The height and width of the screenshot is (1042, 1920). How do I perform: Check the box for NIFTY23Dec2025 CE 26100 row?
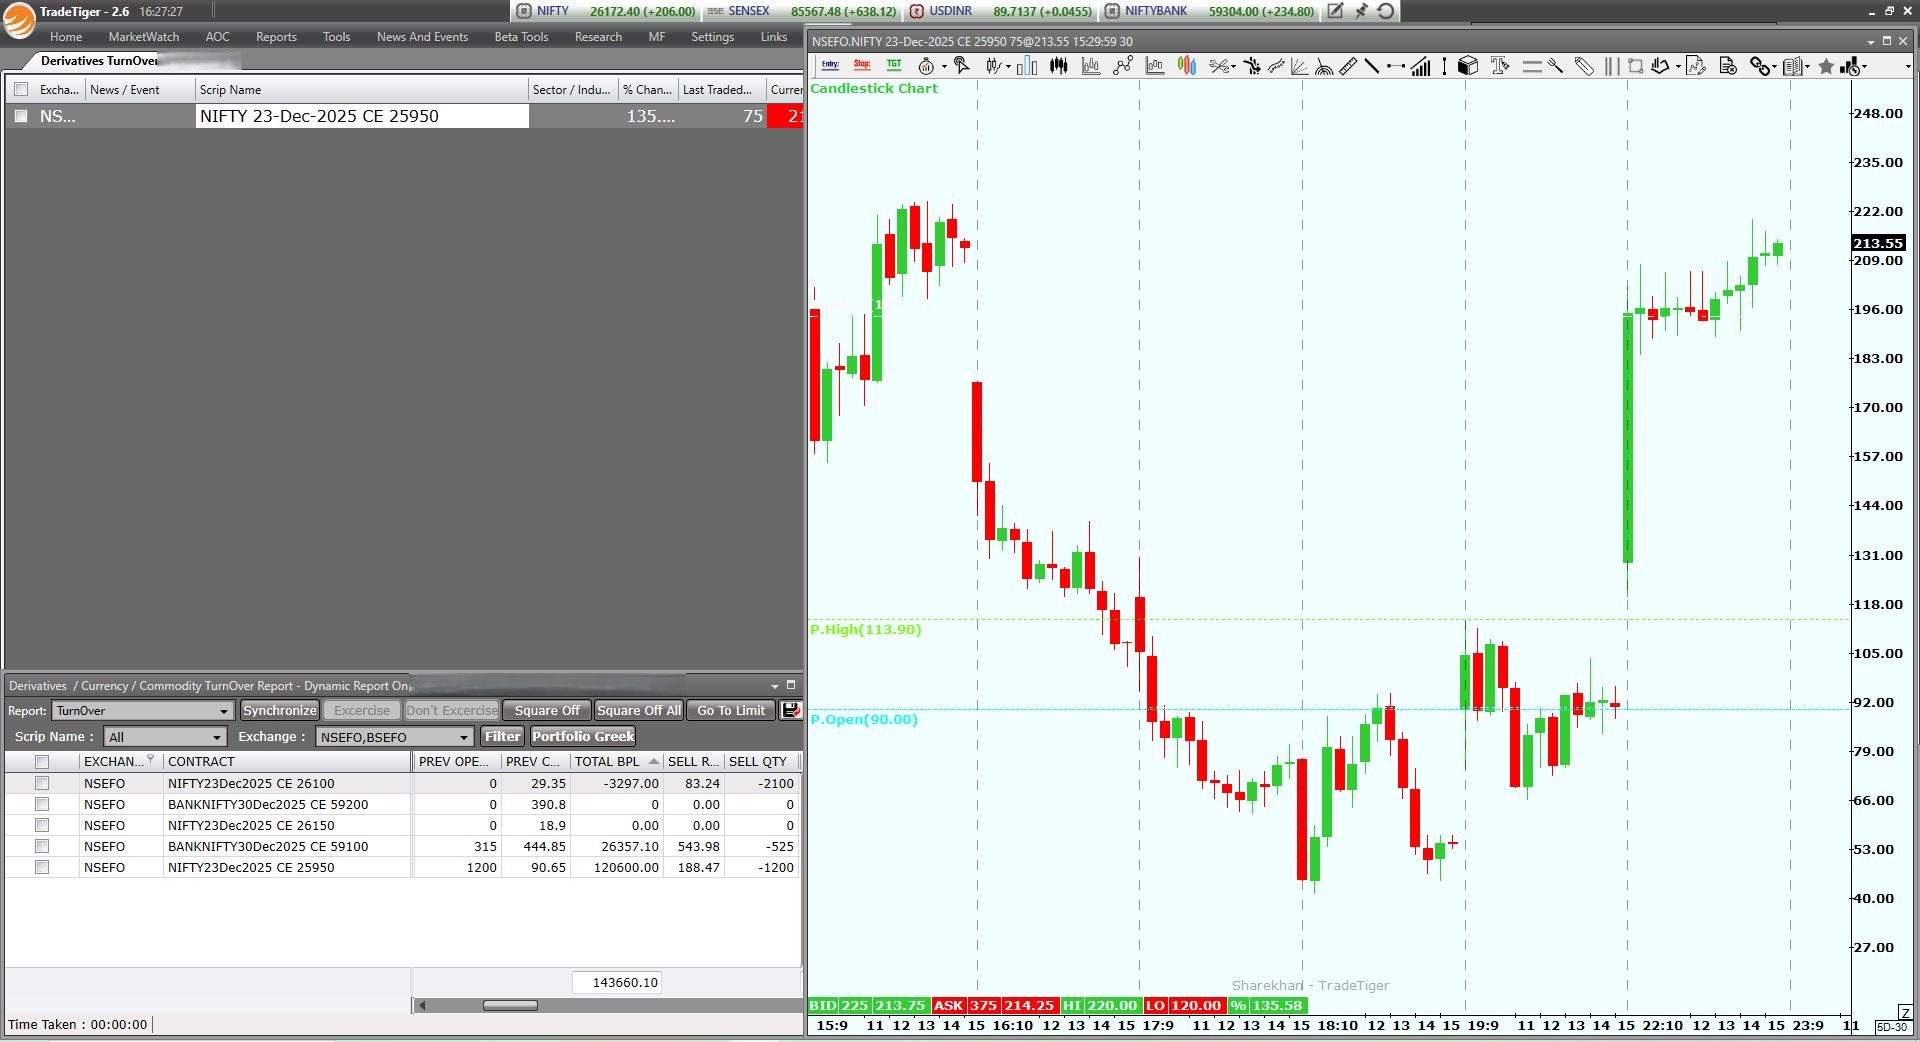click(x=42, y=784)
